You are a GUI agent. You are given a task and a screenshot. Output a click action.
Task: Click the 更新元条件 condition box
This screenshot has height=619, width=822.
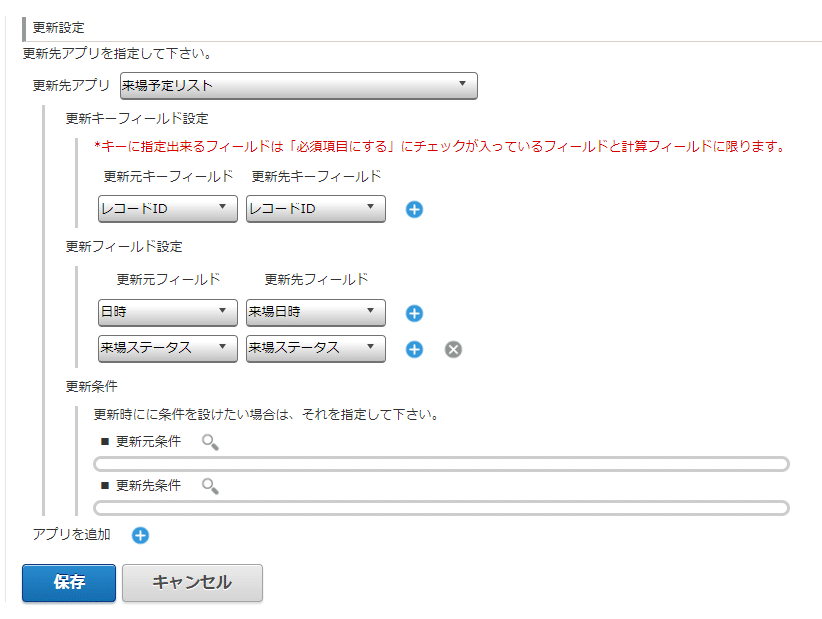(441, 464)
